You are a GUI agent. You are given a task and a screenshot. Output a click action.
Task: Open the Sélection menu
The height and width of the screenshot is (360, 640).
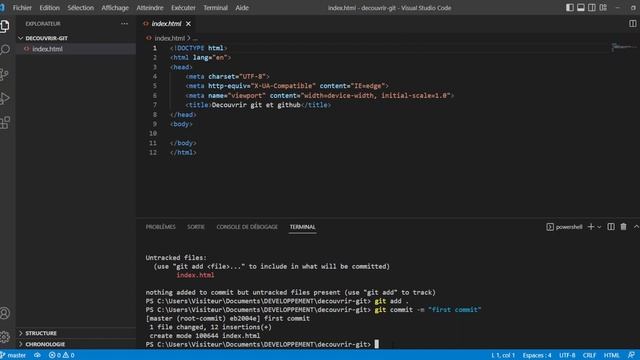(80, 8)
